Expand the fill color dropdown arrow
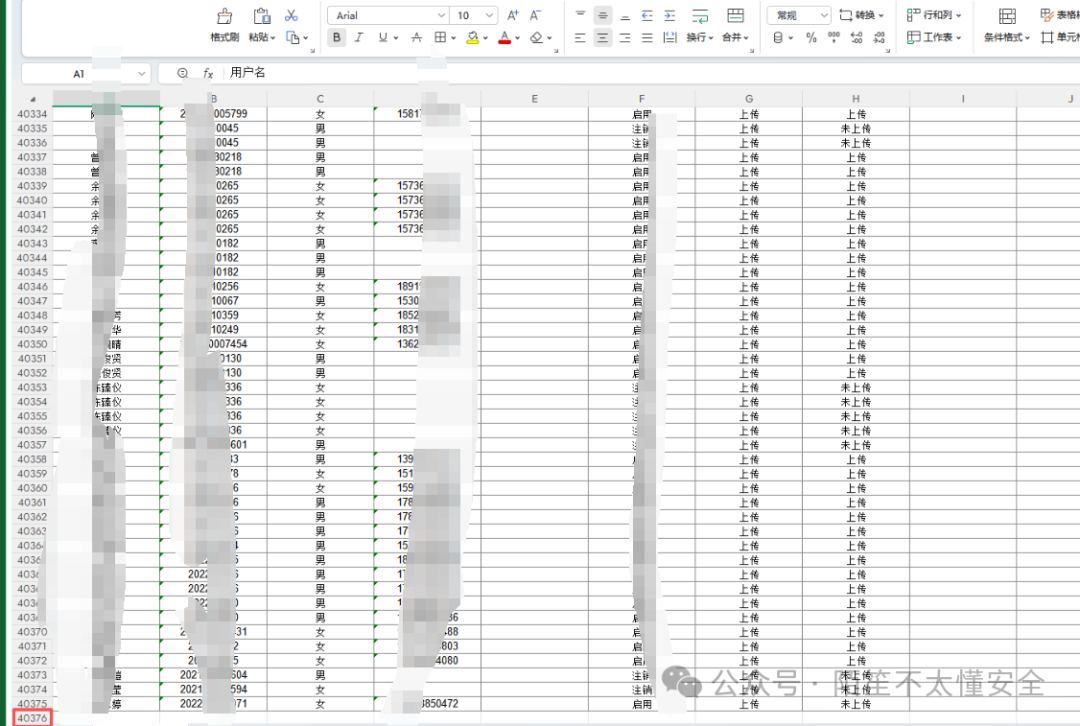The width and height of the screenshot is (1080, 726). (x=486, y=38)
